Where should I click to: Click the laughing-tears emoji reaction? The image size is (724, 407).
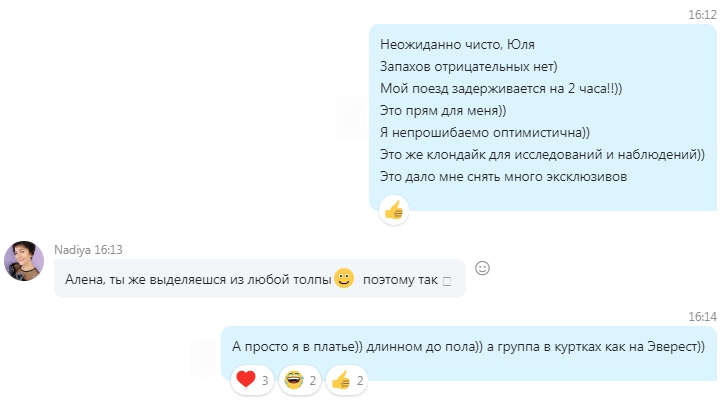[x=300, y=380]
